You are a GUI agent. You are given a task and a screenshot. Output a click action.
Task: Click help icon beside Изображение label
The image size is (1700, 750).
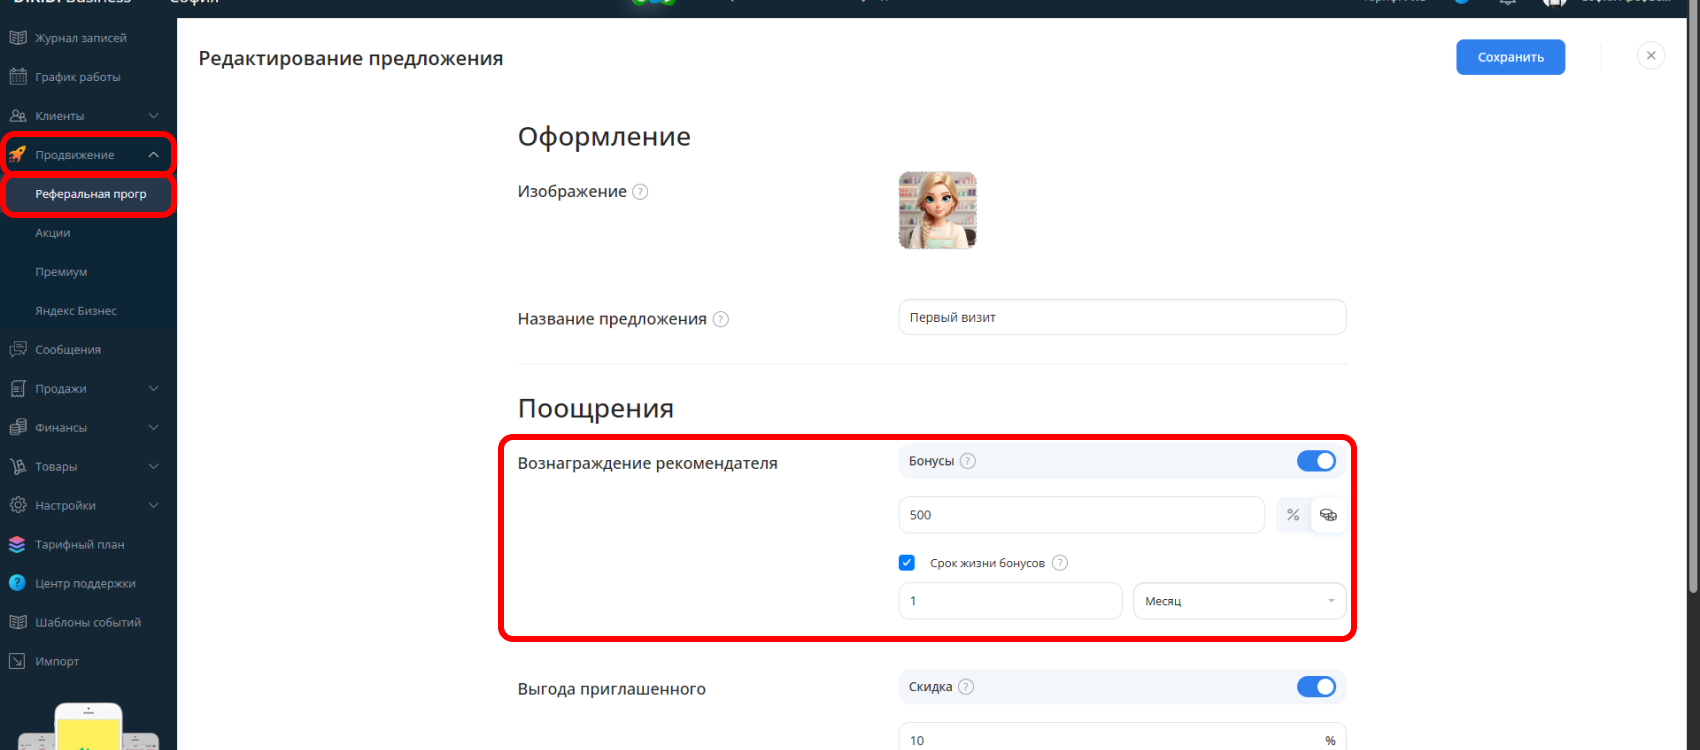pos(640,192)
